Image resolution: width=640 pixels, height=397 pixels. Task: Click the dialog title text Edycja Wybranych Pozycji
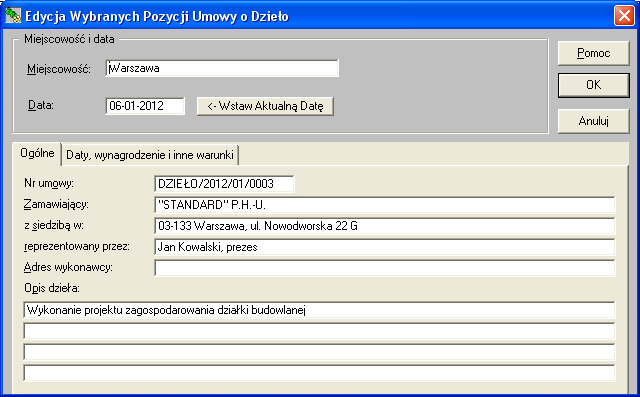[157, 16]
